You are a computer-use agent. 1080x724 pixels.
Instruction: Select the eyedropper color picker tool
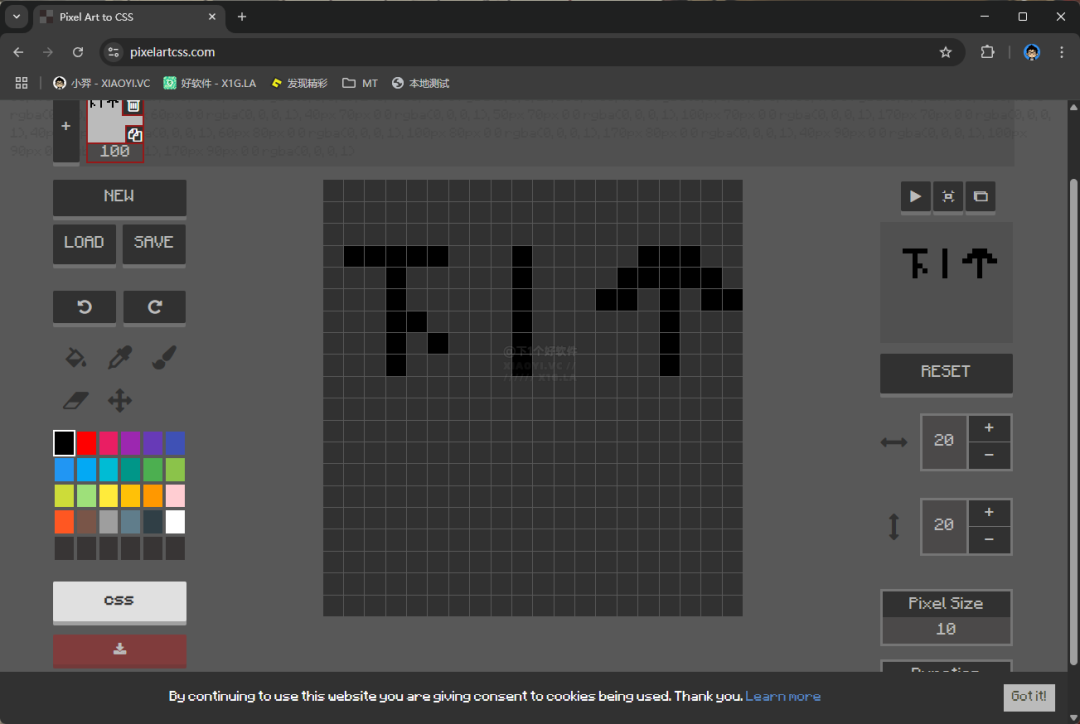tap(120, 357)
